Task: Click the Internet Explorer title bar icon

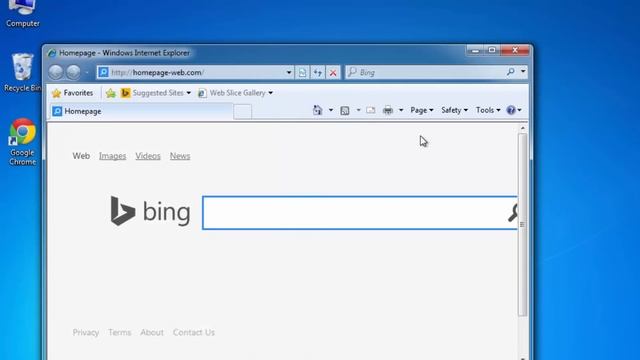Action: pyautogui.click(x=52, y=53)
